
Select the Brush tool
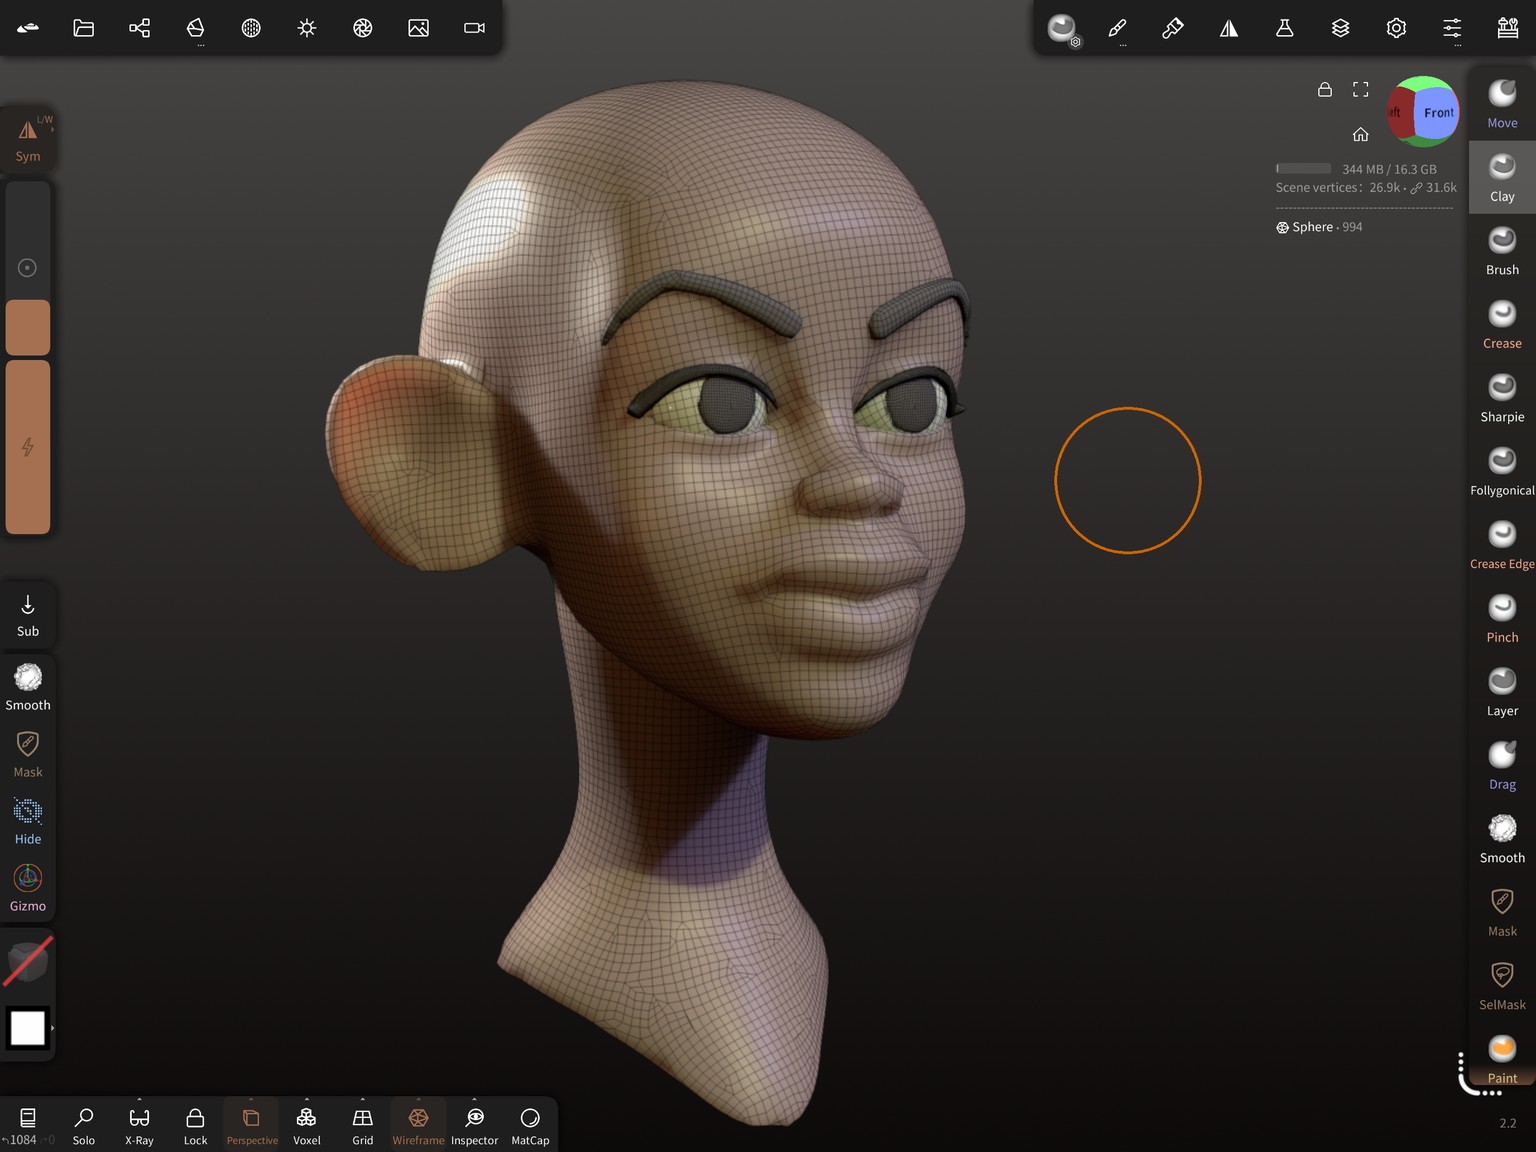1502,251
